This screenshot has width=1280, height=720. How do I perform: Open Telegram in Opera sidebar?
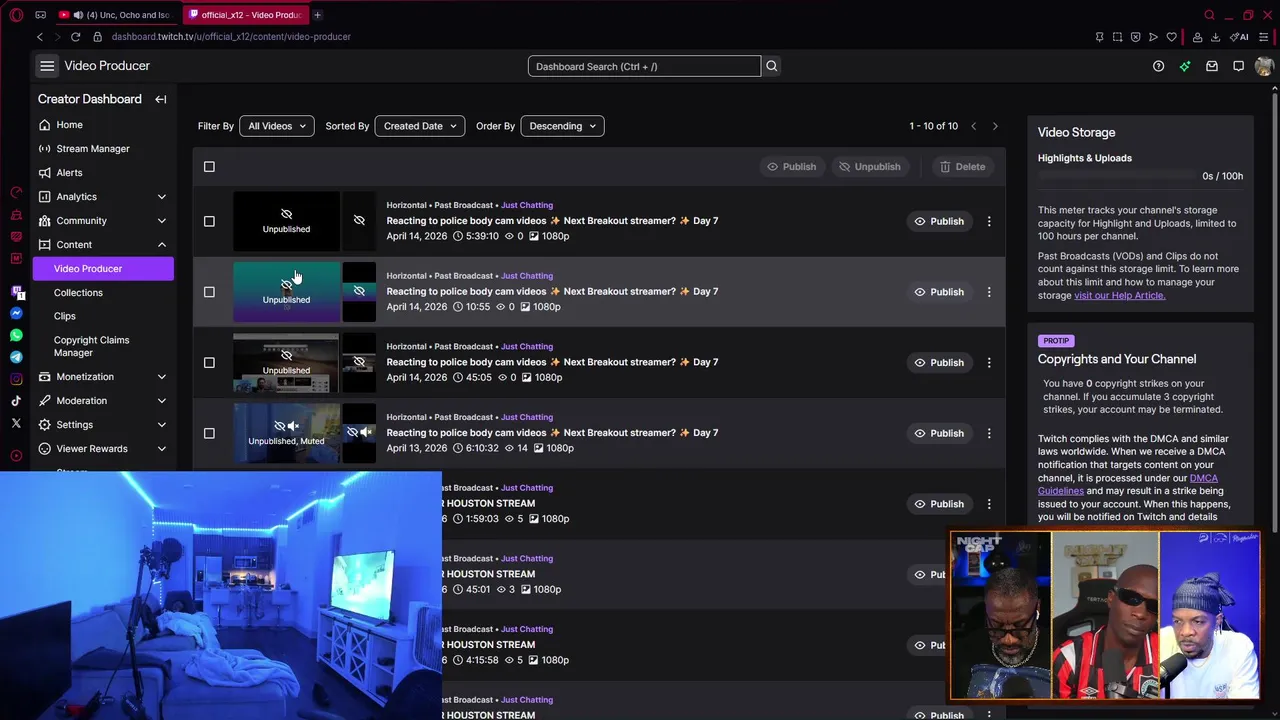[x=16, y=357]
